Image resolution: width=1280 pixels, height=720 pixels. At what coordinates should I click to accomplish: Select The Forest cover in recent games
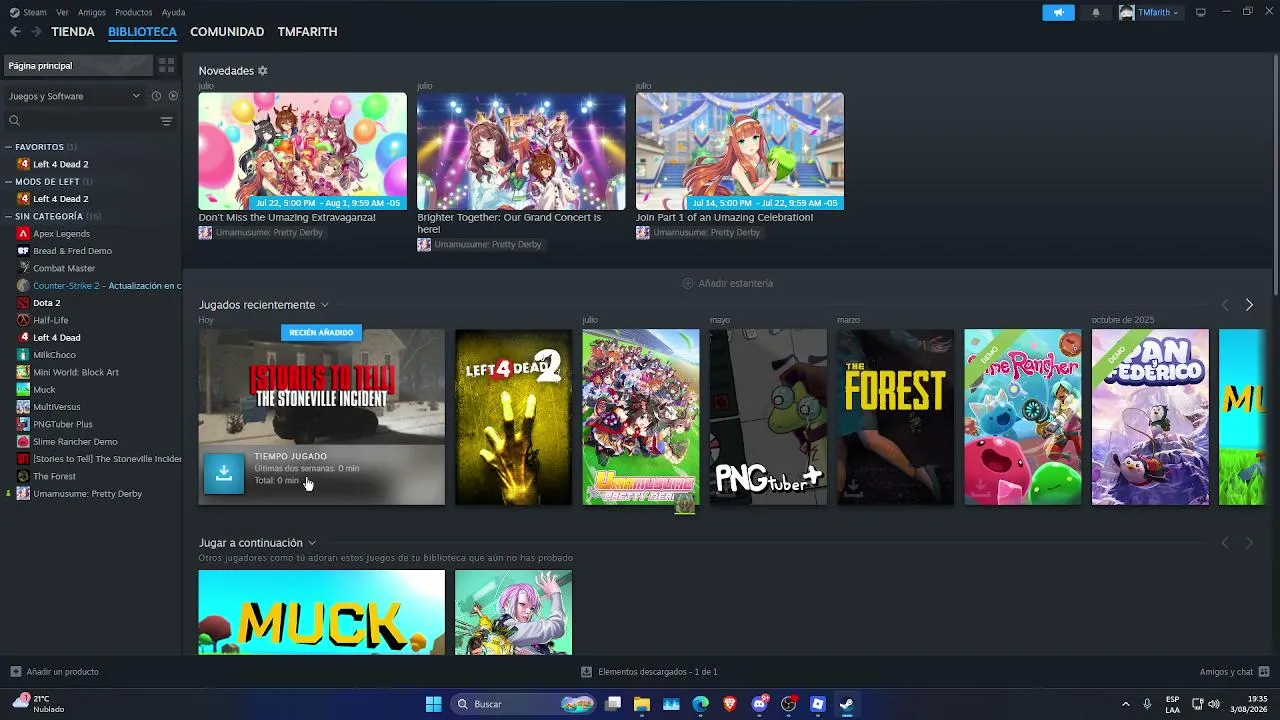point(895,417)
